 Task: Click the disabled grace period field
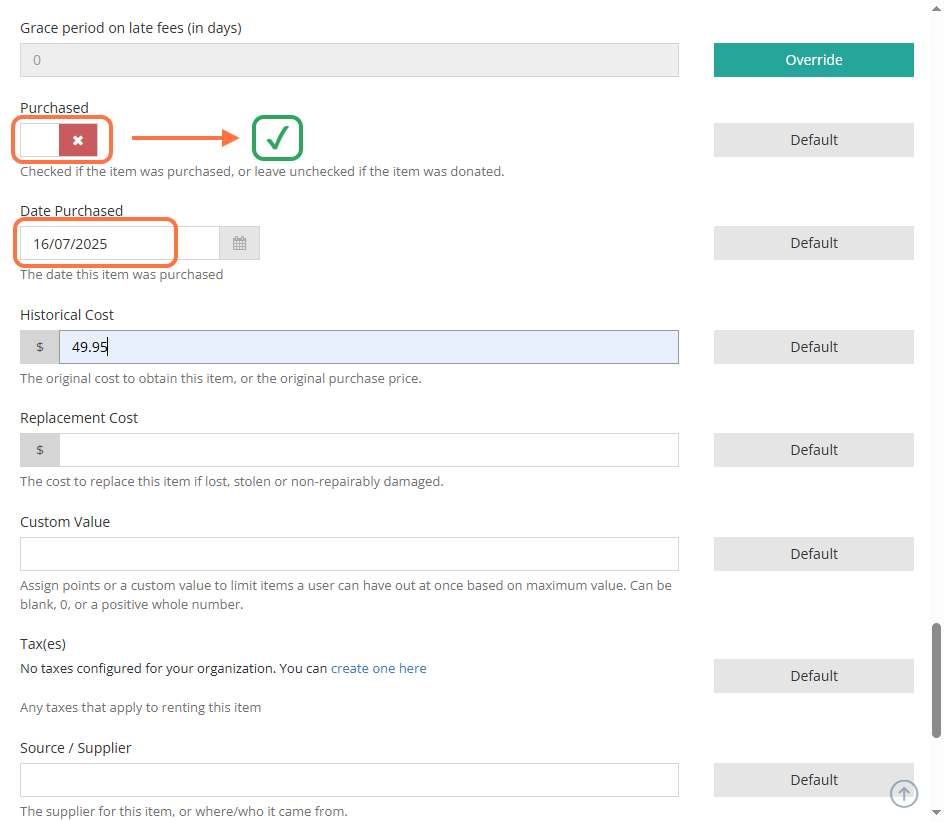(349, 60)
